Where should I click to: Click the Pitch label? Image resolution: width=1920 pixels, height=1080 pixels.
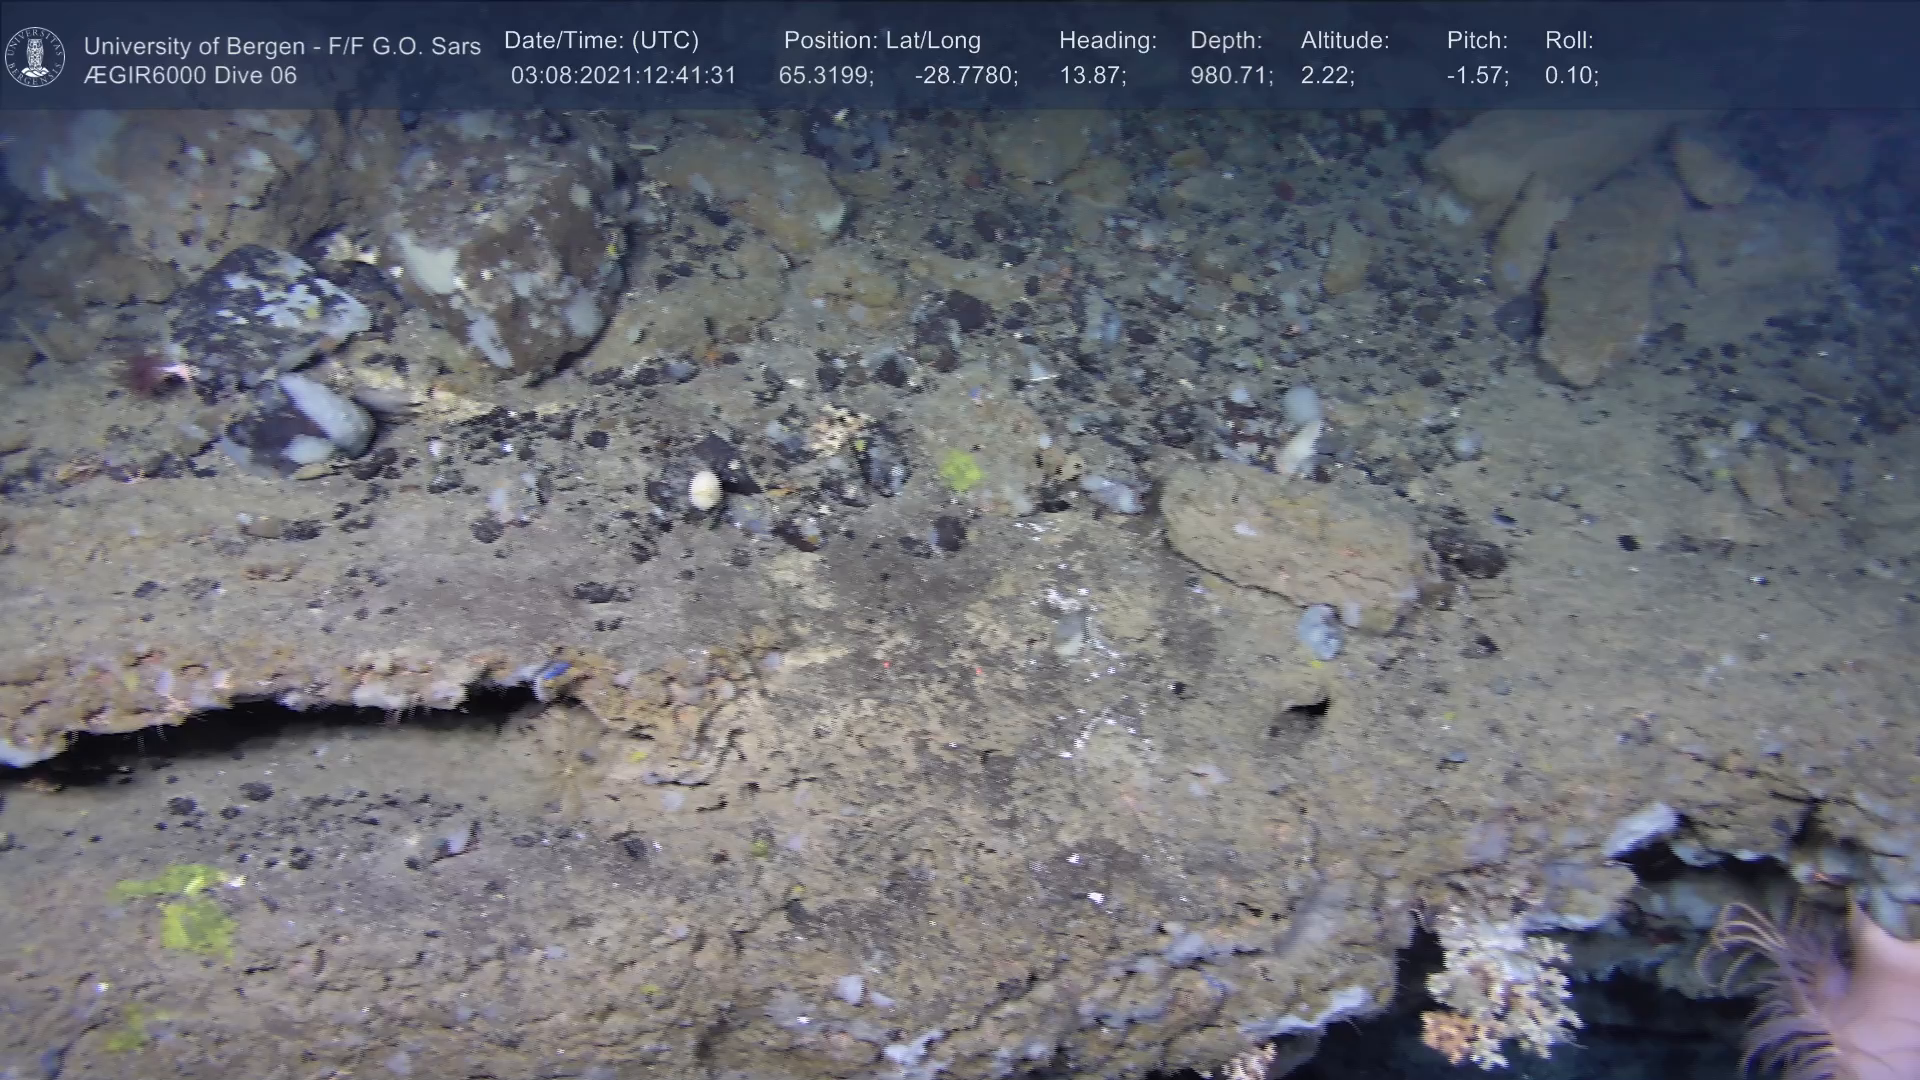pyautogui.click(x=1477, y=41)
